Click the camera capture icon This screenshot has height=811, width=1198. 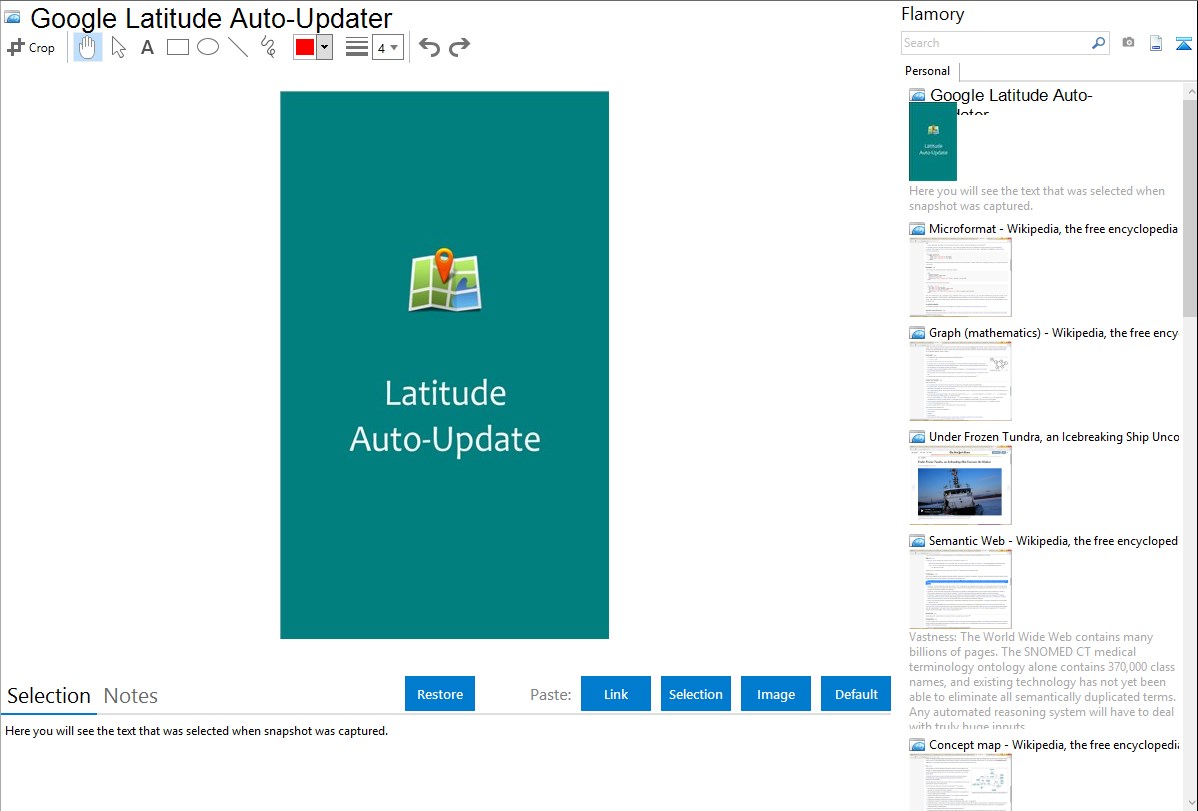click(1128, 43)
